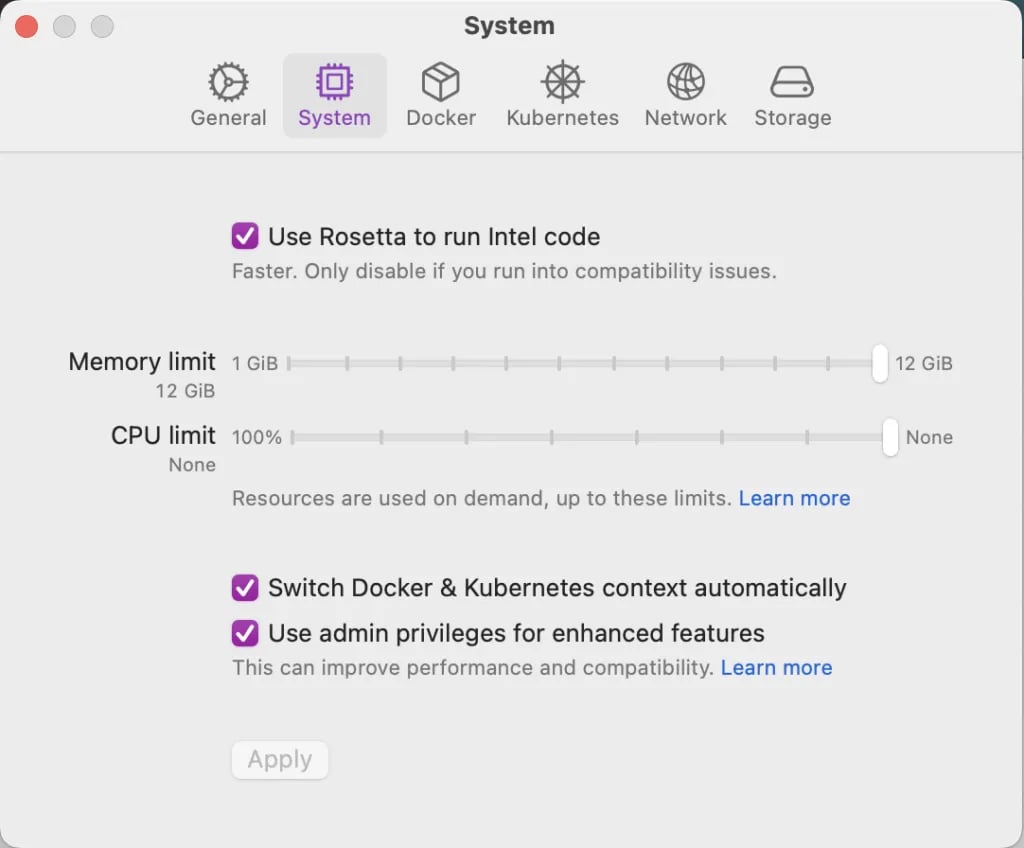
Task: Open the Storage drive icon
Action: pyautogui.click(x=792, y=82)
